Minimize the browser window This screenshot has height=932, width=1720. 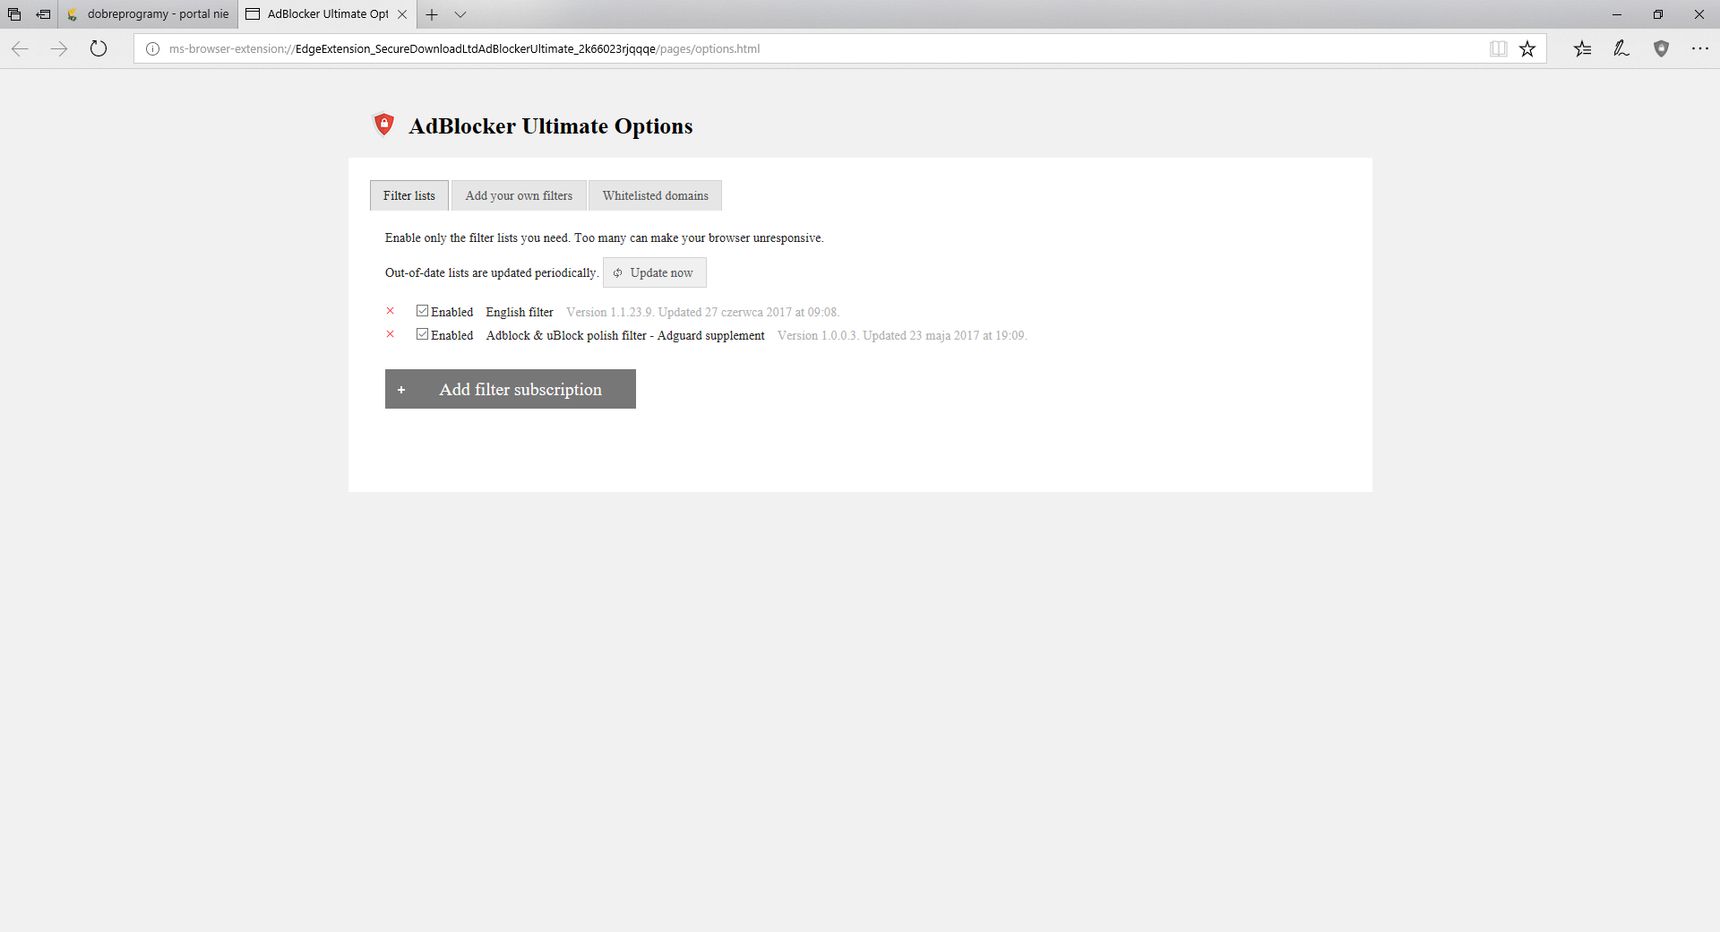[x=1617, y=14]
